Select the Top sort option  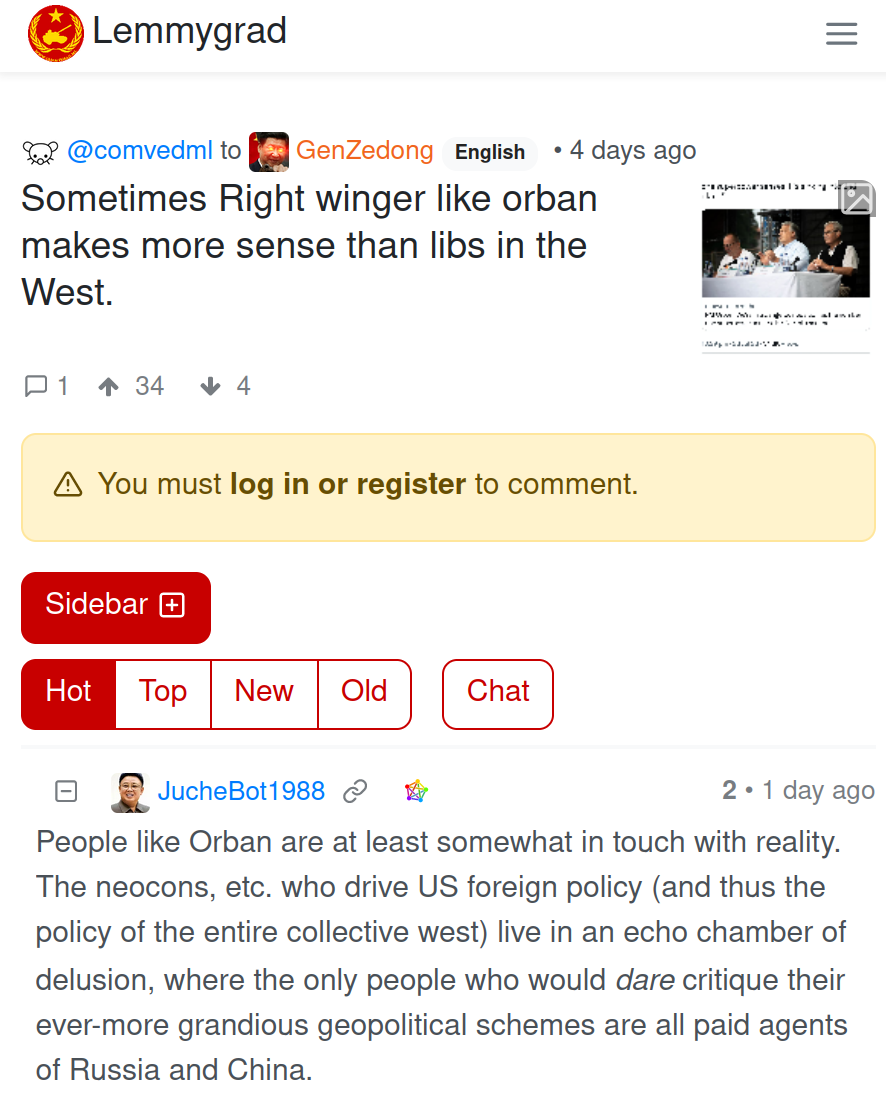[x=163, y=694]
